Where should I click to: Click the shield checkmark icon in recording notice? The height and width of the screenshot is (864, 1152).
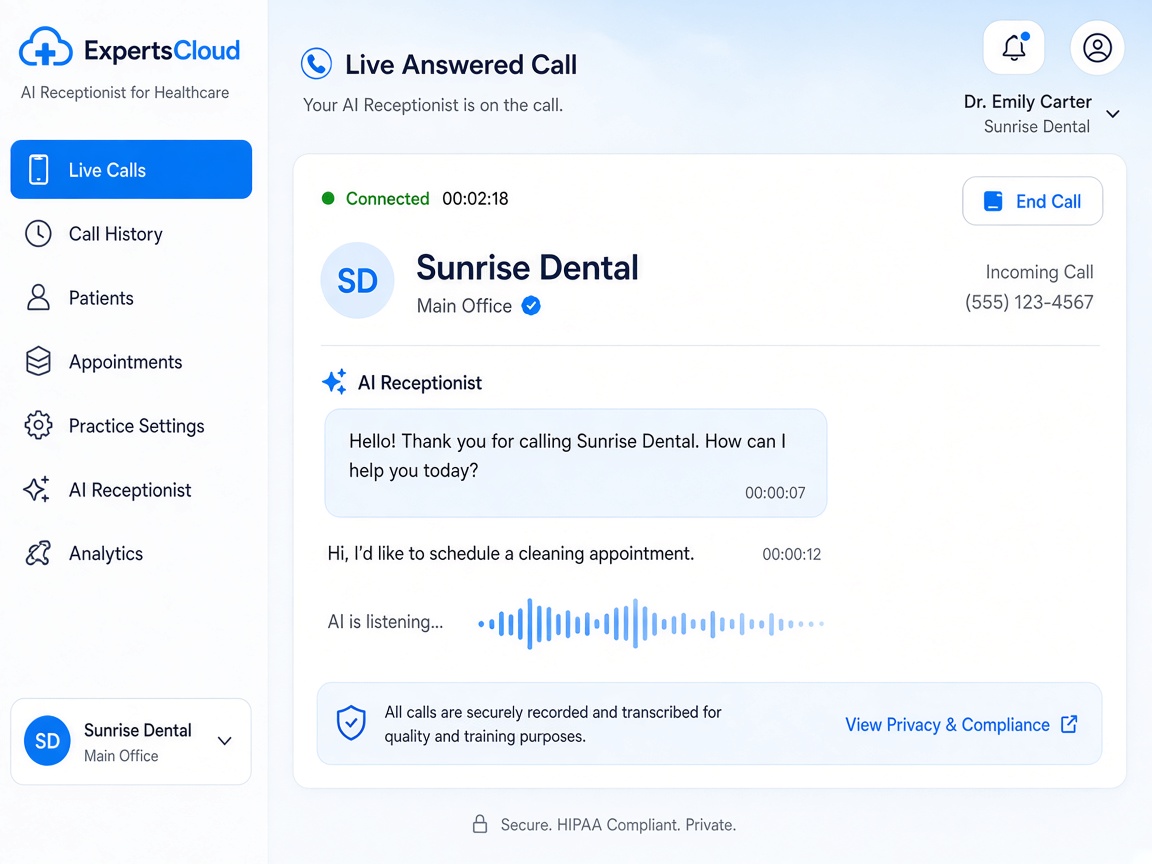click(351, 723)
